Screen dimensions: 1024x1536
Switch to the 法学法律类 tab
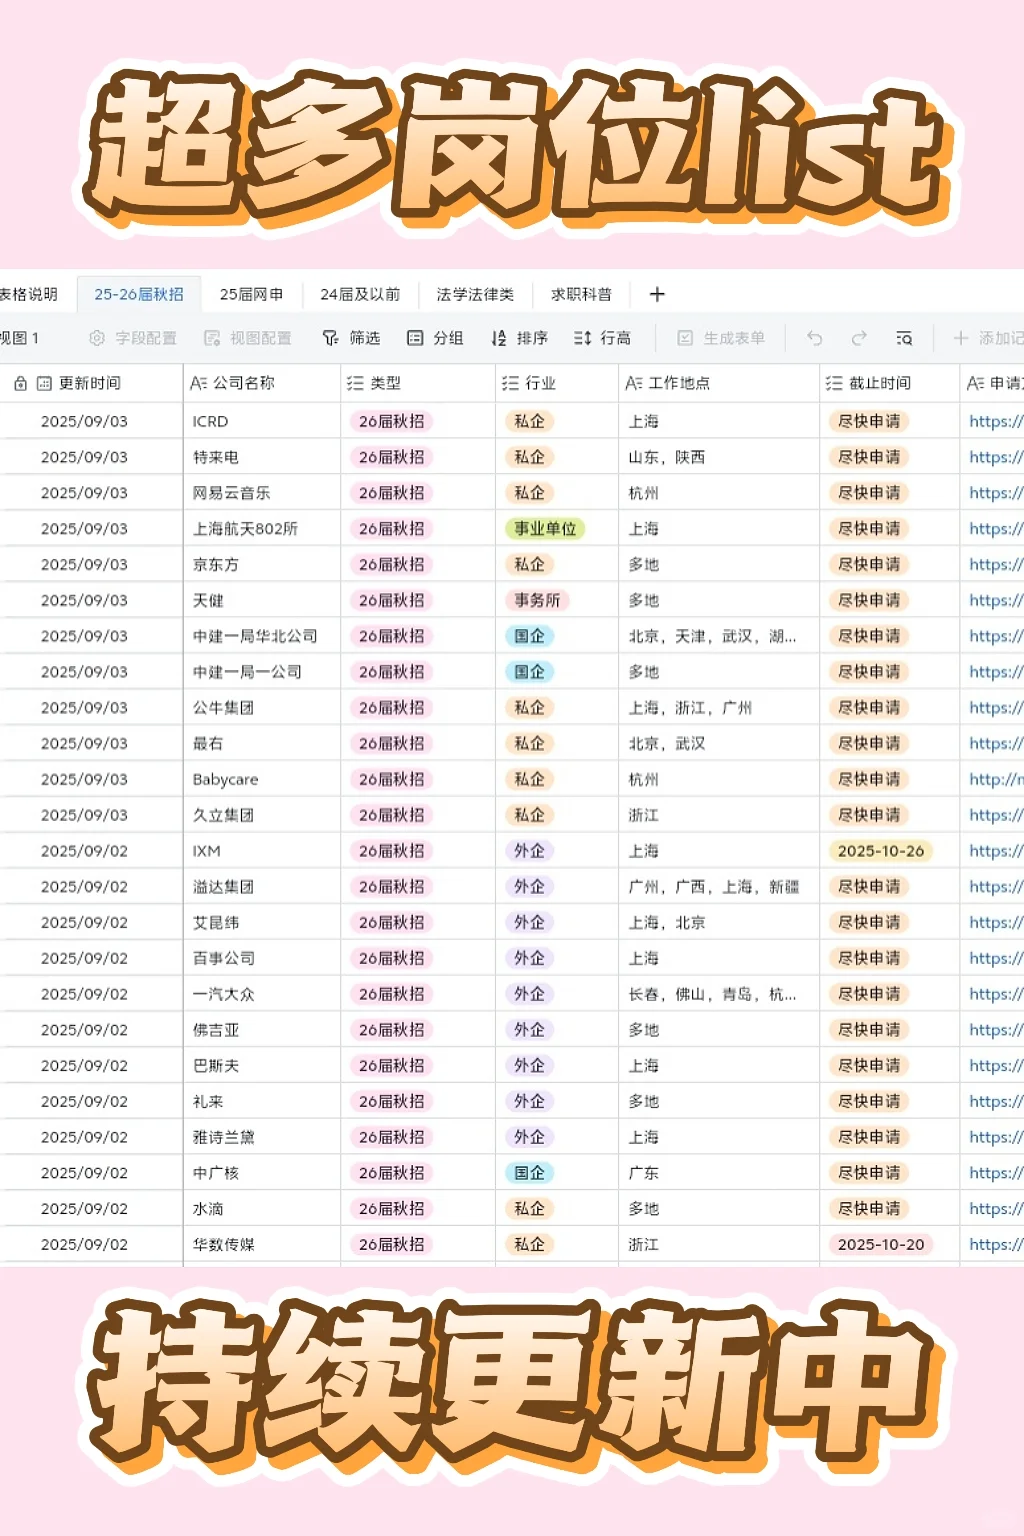[x=475, y=294]
